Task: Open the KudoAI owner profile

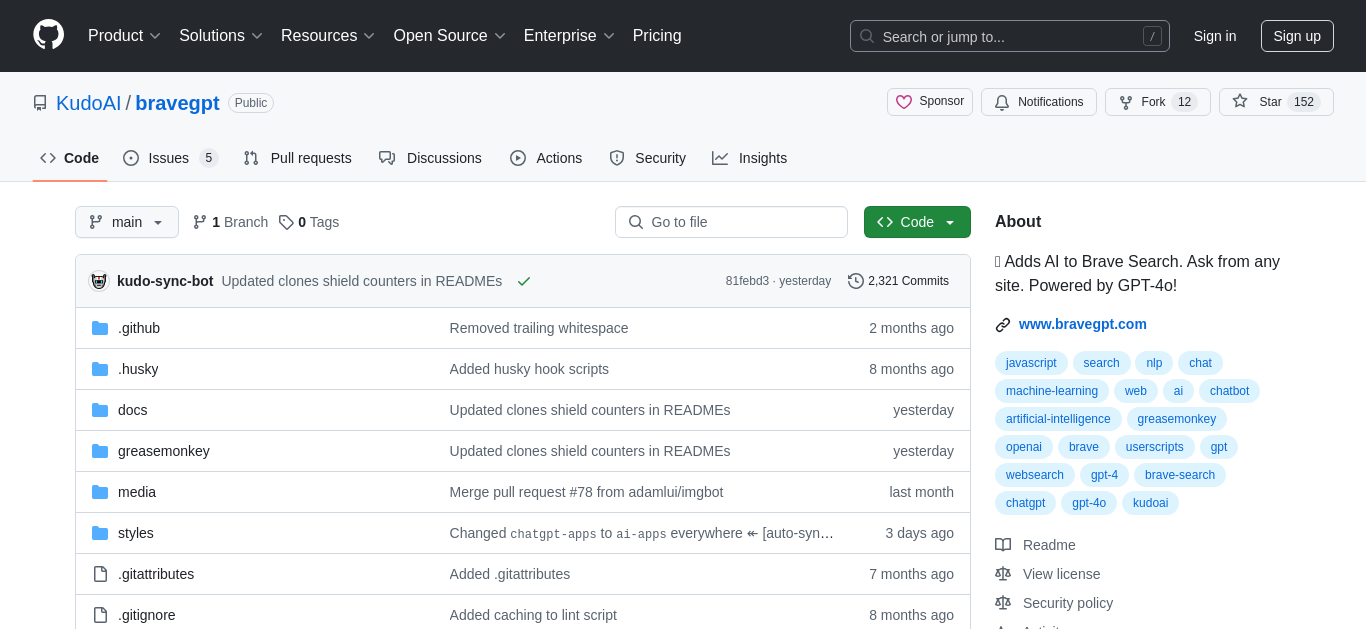Action: 88,103
